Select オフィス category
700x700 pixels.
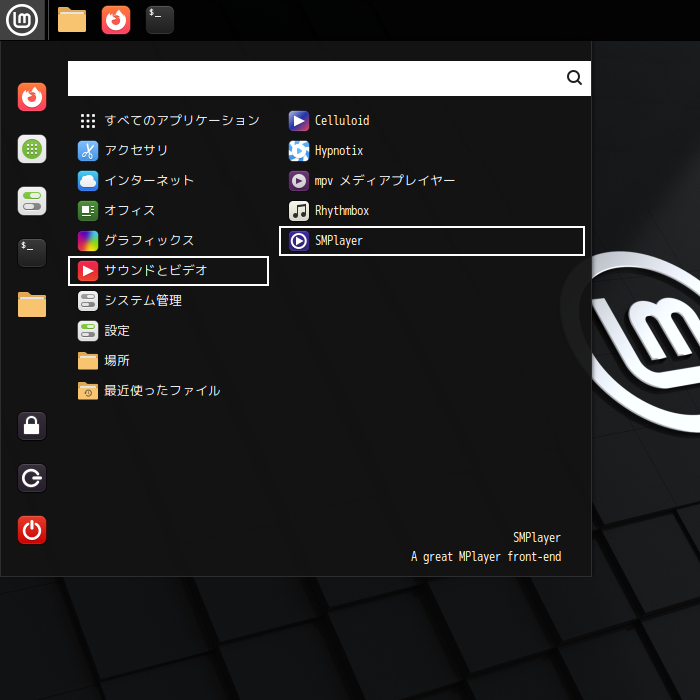coord(169,210)
